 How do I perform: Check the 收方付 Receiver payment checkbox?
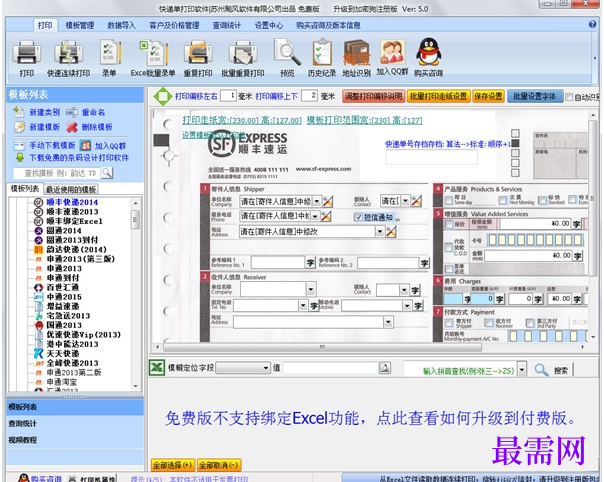coord(489,322)
